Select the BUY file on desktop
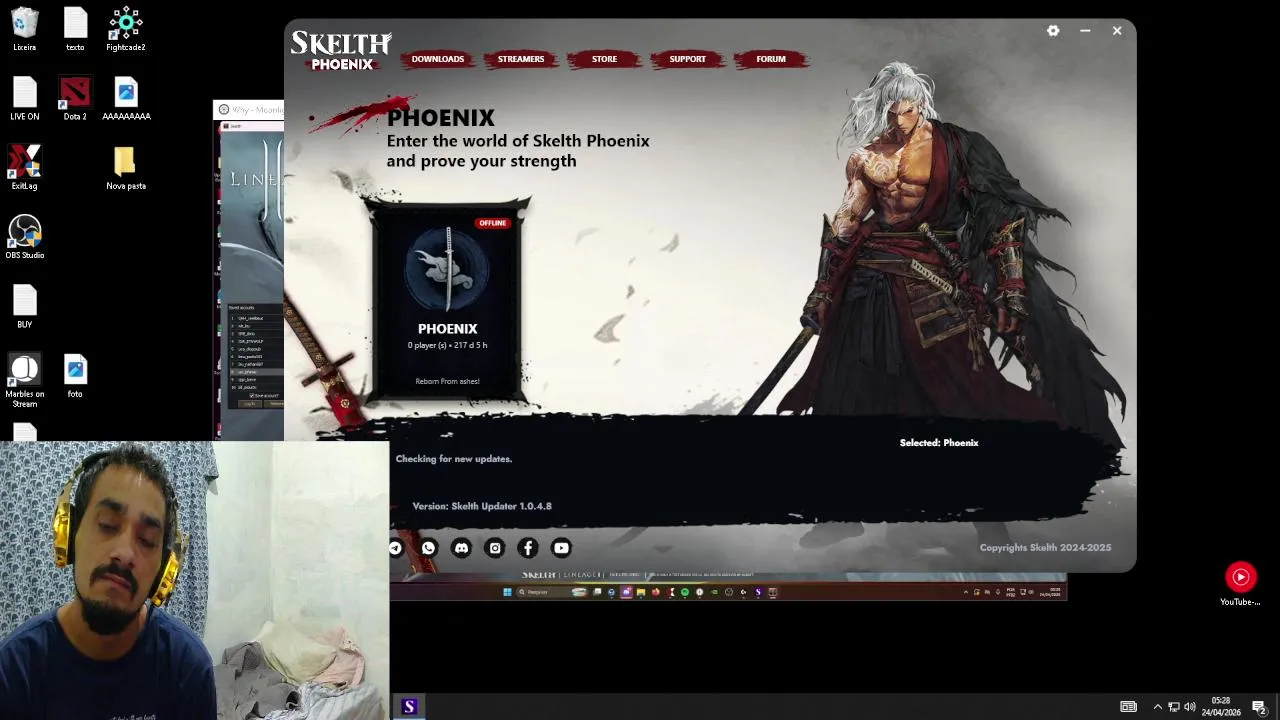 [x=25, y=307]
